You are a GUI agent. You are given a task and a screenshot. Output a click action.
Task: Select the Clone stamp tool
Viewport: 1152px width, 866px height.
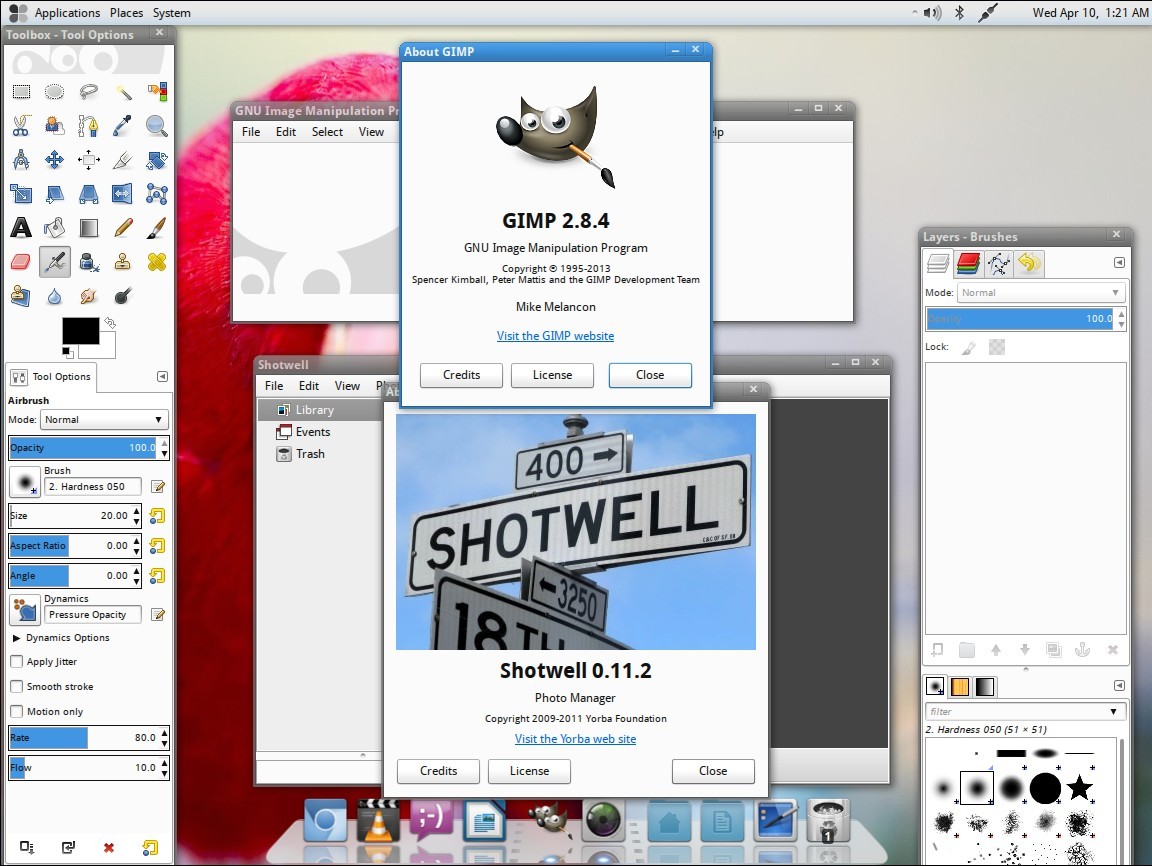(123, 261)
